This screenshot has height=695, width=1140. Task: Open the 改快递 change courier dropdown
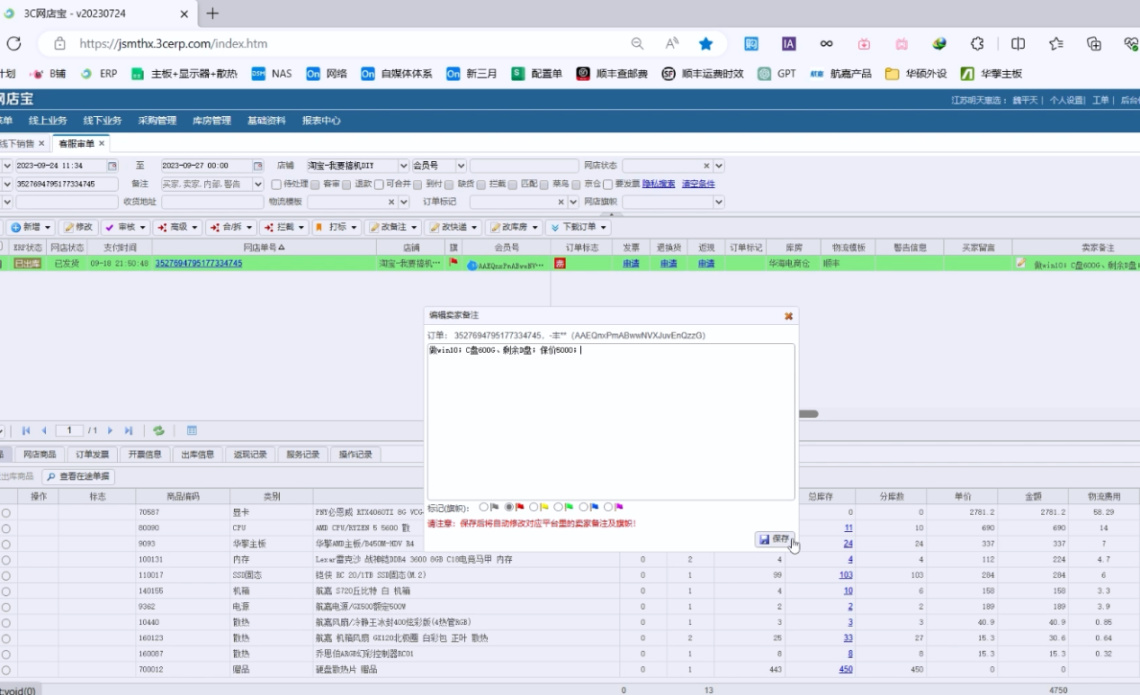[x=453, y=227]
